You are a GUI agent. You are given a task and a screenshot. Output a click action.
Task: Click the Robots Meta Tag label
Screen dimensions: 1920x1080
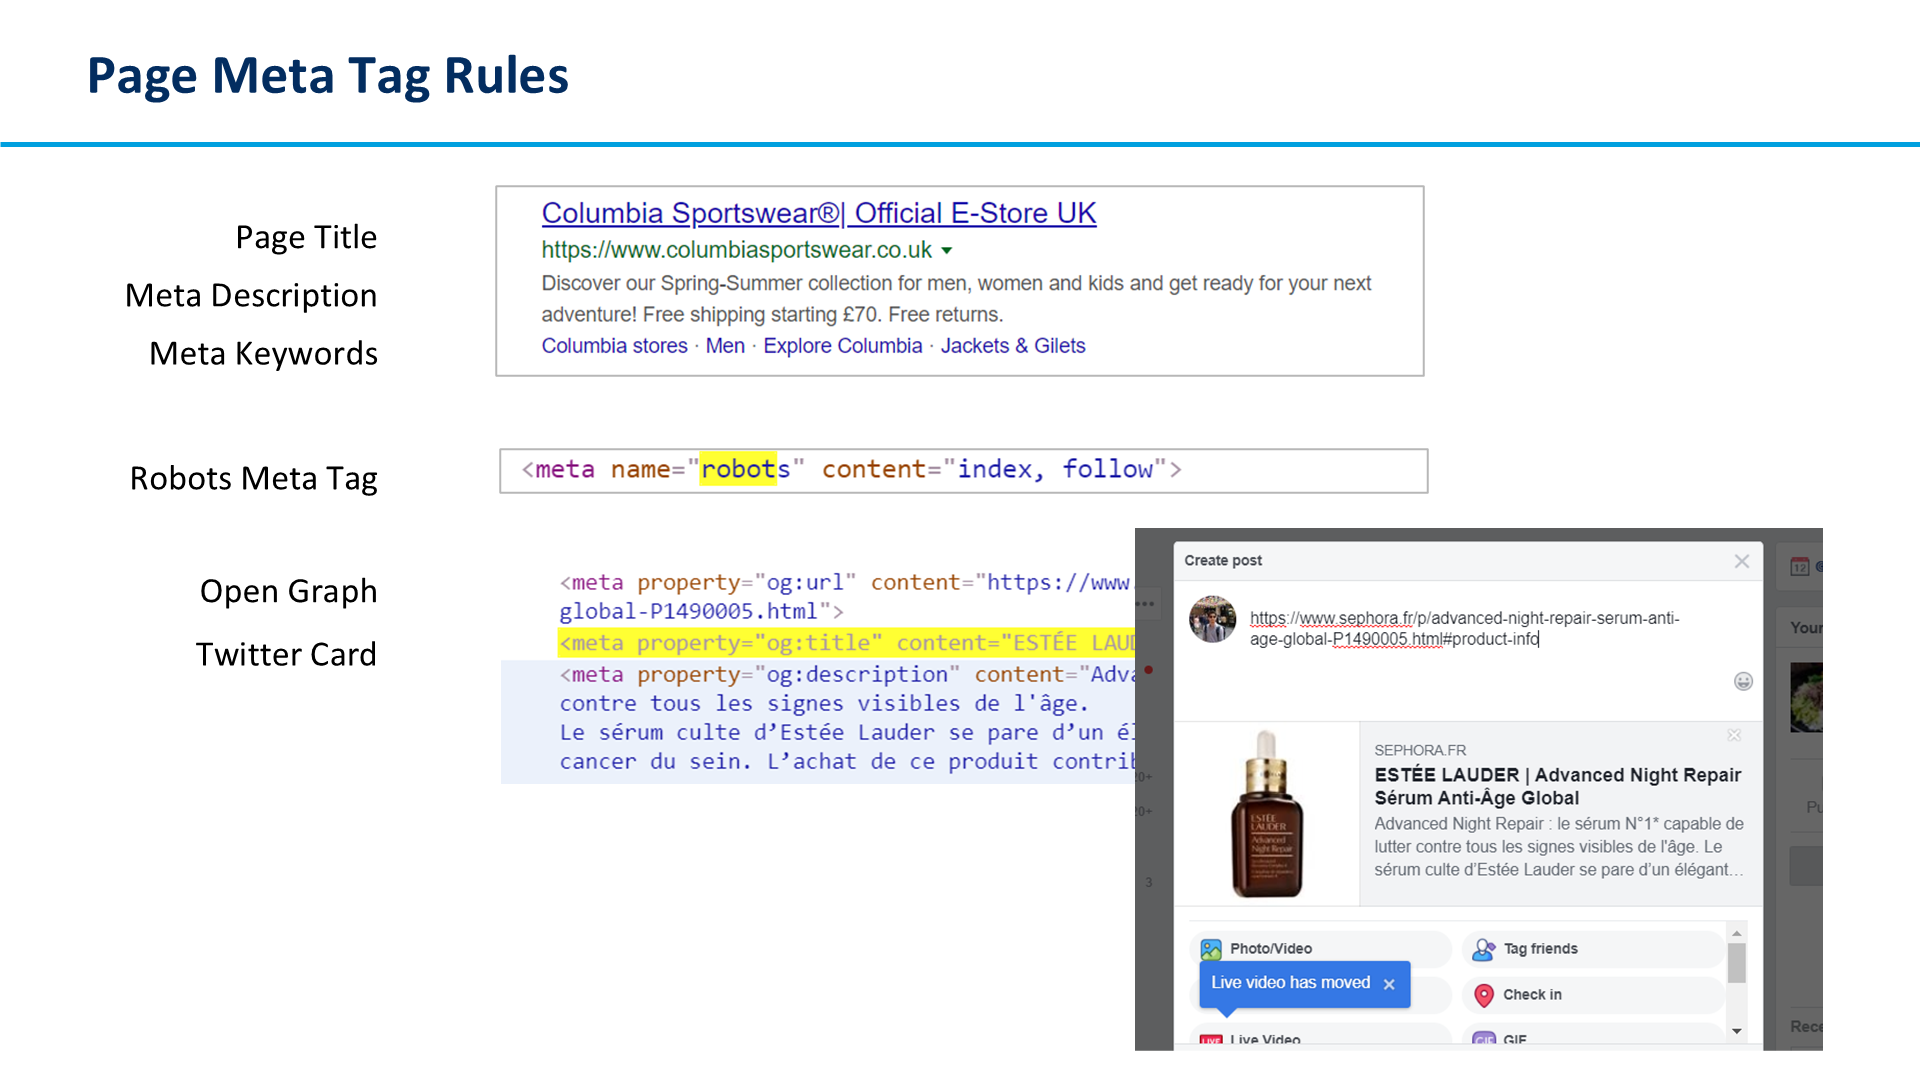click(254, 479)
